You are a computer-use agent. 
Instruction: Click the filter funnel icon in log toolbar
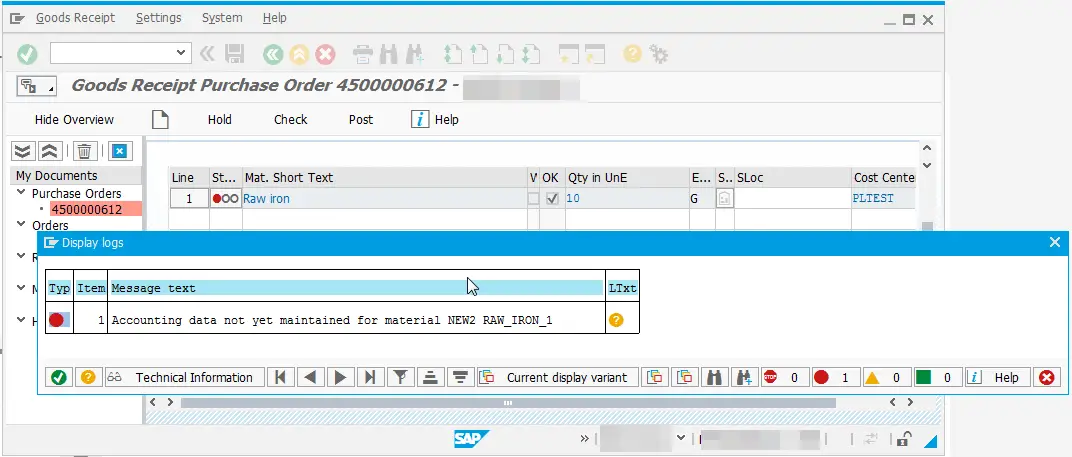400,377
